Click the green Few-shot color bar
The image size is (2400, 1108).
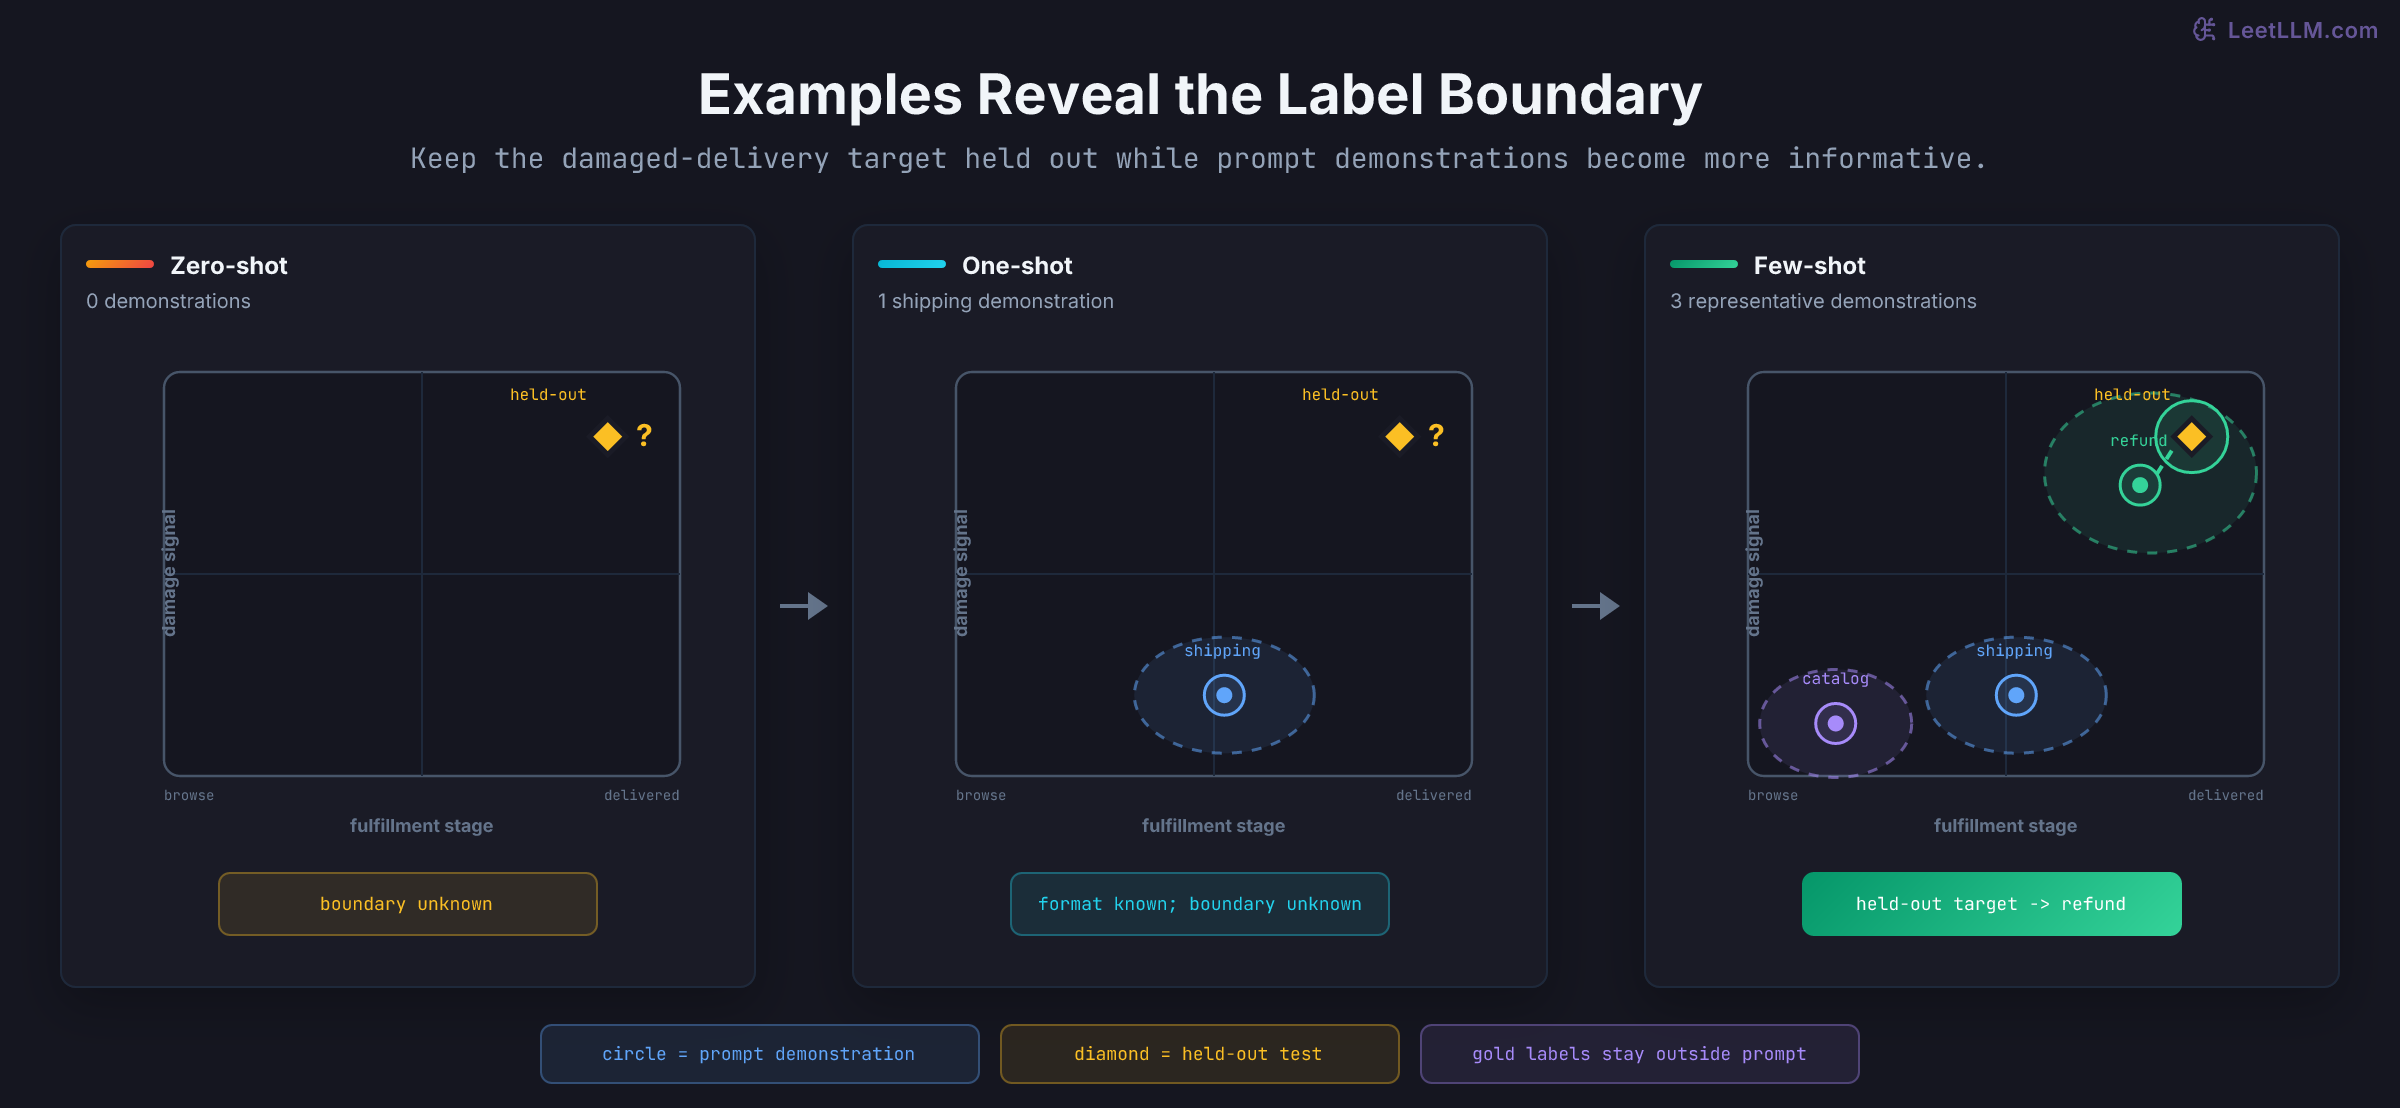click(x=1704, y=264)
